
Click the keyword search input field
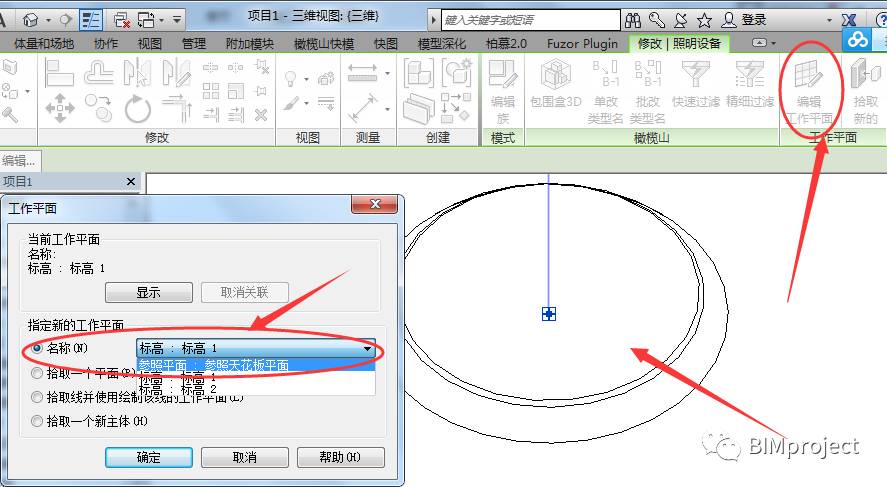coord(531,20)
